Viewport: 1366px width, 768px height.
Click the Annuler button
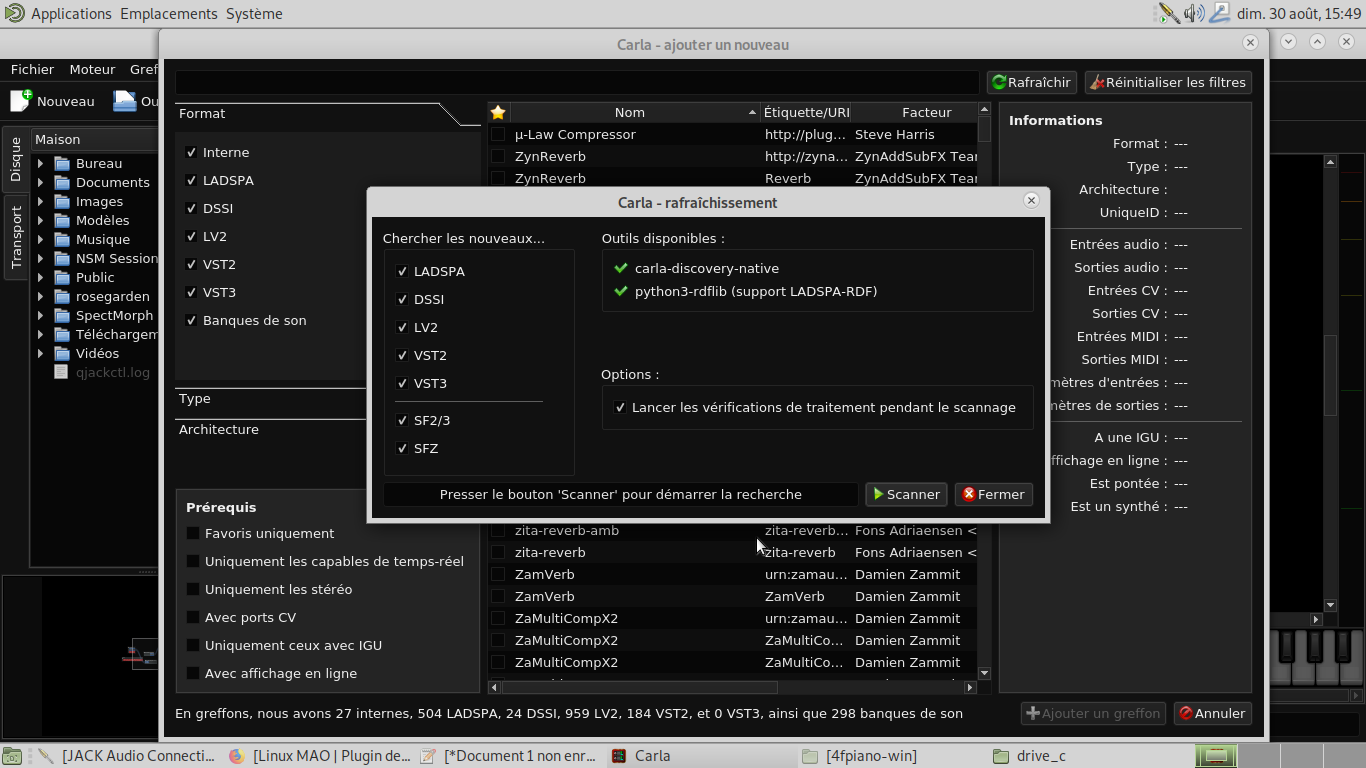(x=1213, y=713)
